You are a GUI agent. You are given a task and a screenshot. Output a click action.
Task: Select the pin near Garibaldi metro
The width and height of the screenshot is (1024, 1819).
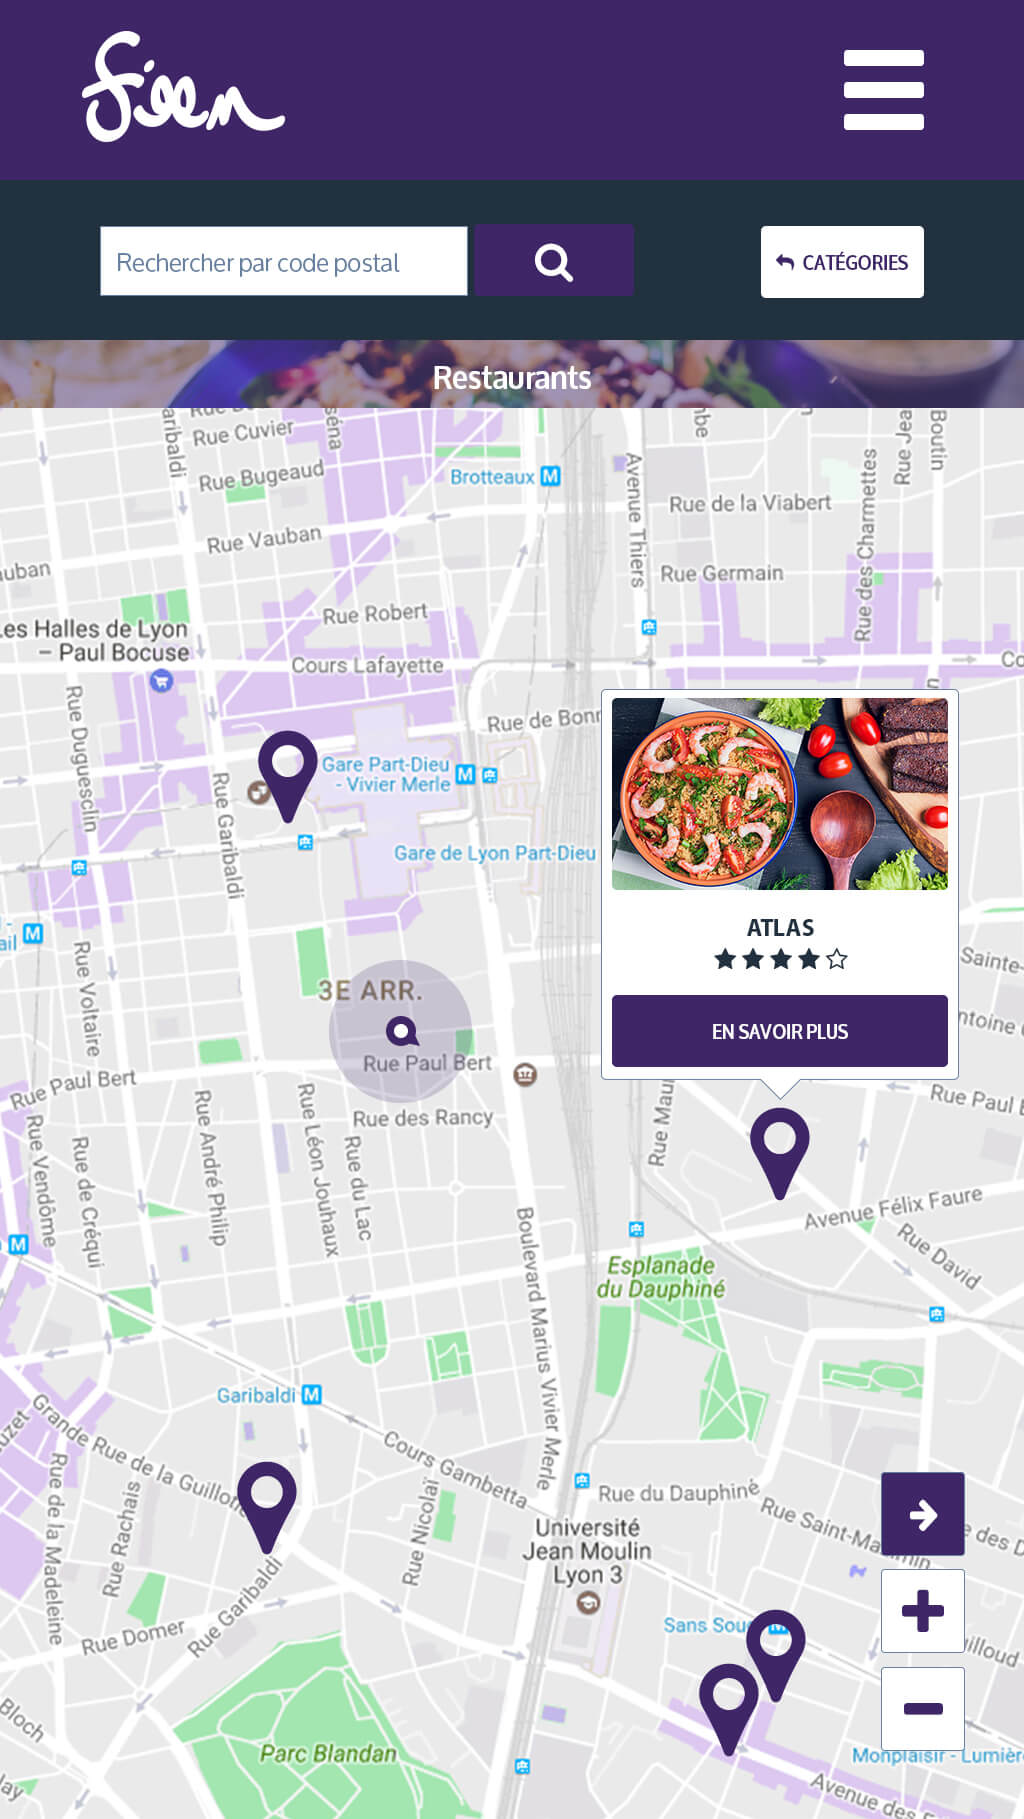point(267,1506)
